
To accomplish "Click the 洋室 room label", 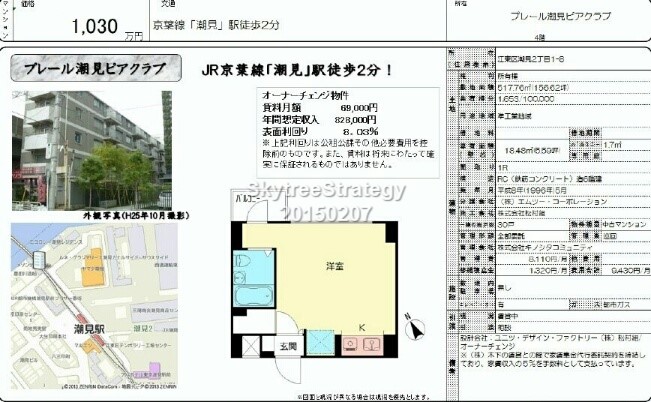I will 335,266.
